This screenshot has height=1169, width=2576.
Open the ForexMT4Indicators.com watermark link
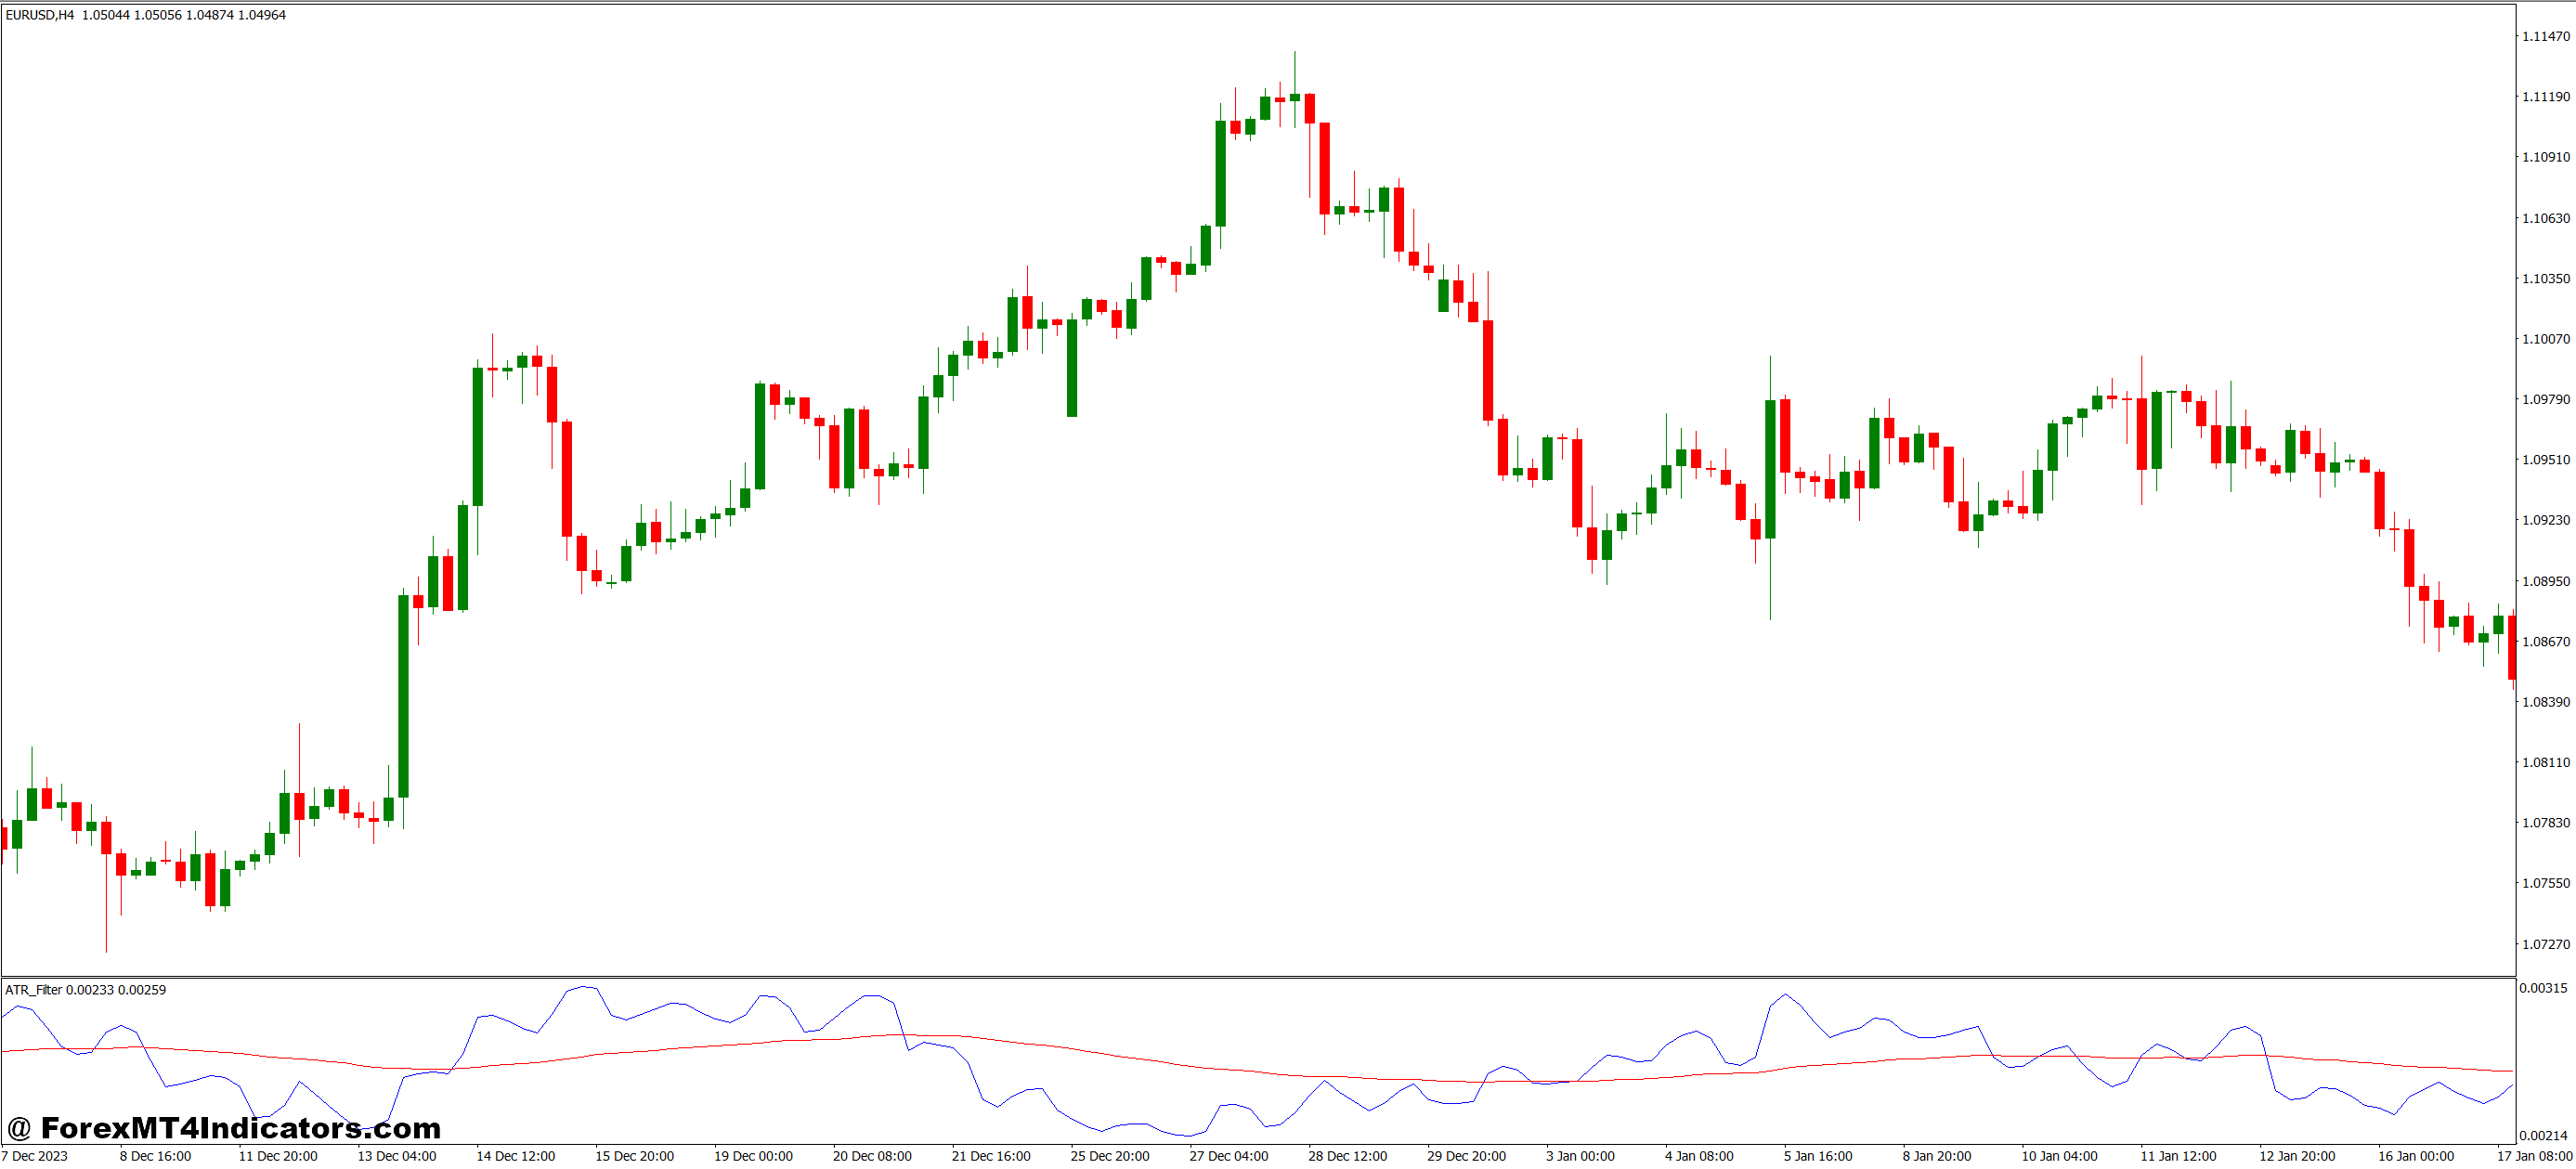[x=223, y=1128]
